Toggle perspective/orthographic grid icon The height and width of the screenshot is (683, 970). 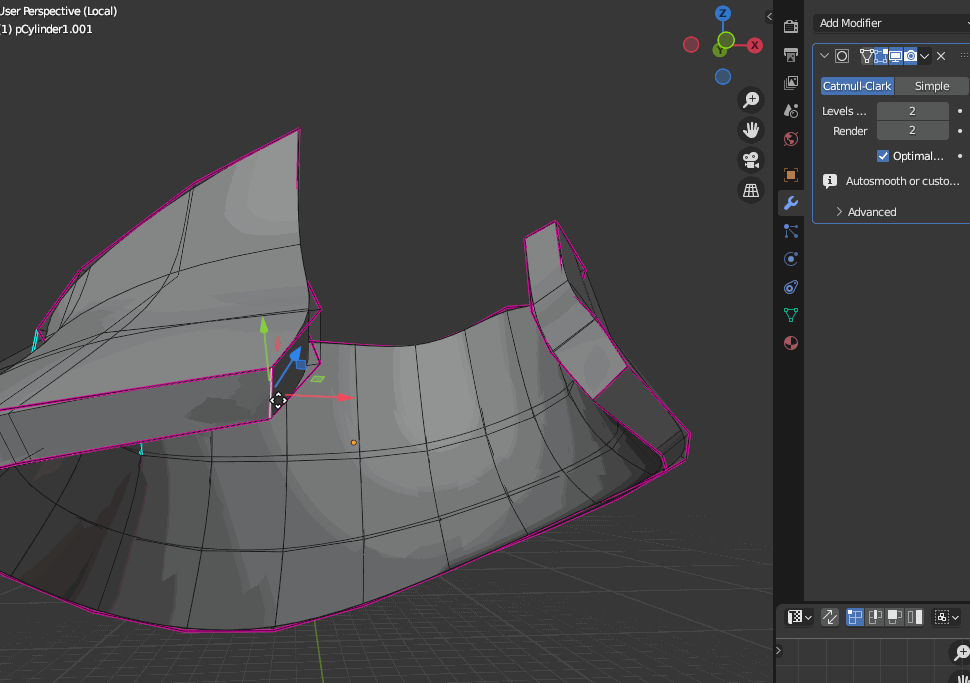click(x=750, y=190)
